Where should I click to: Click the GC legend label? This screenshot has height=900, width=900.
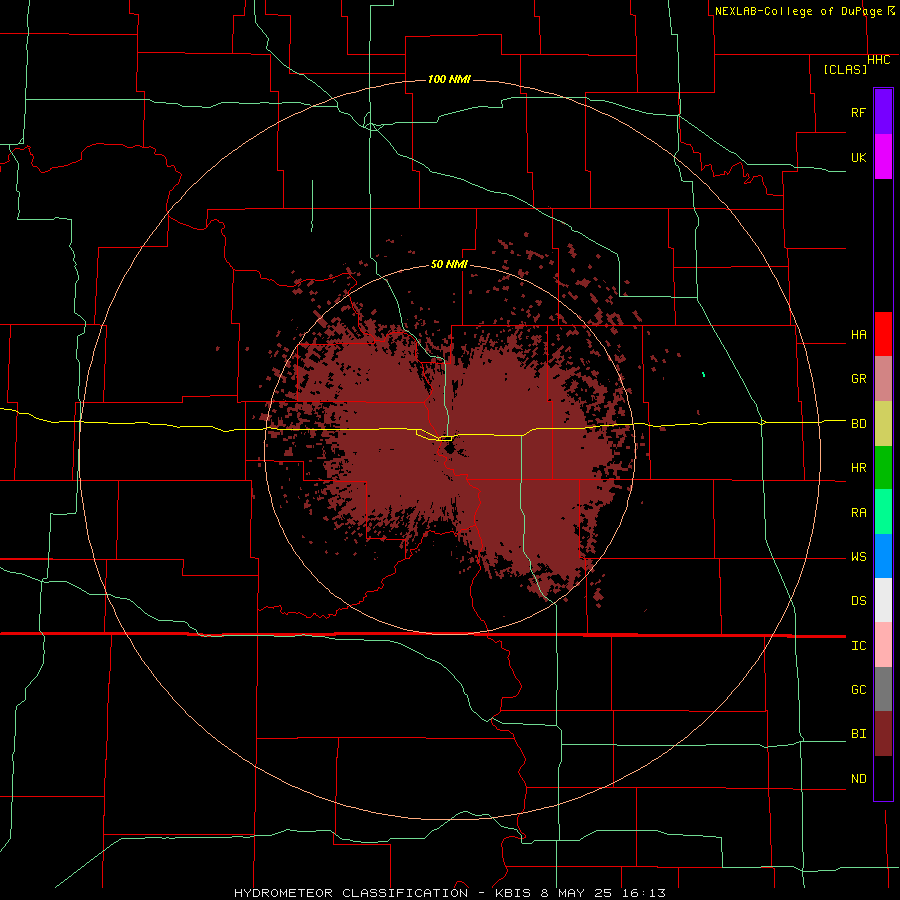coord(858,690)
